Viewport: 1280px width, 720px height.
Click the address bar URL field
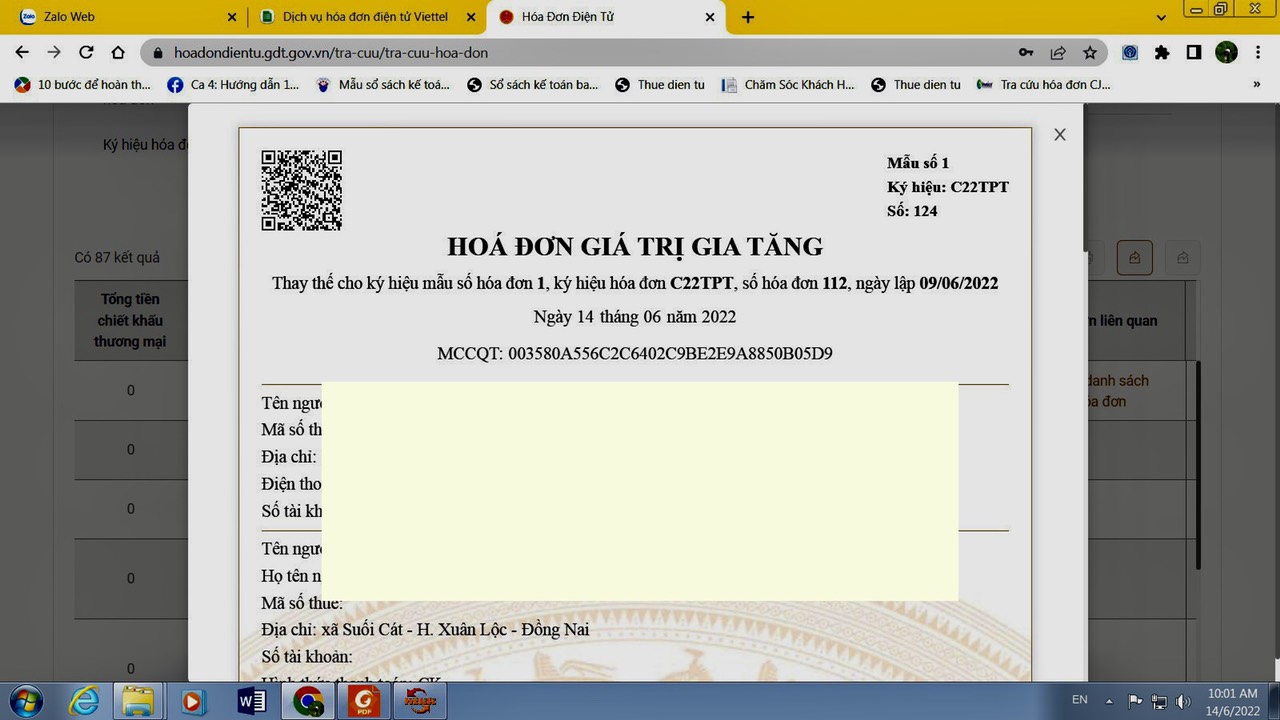coord(580,52)
